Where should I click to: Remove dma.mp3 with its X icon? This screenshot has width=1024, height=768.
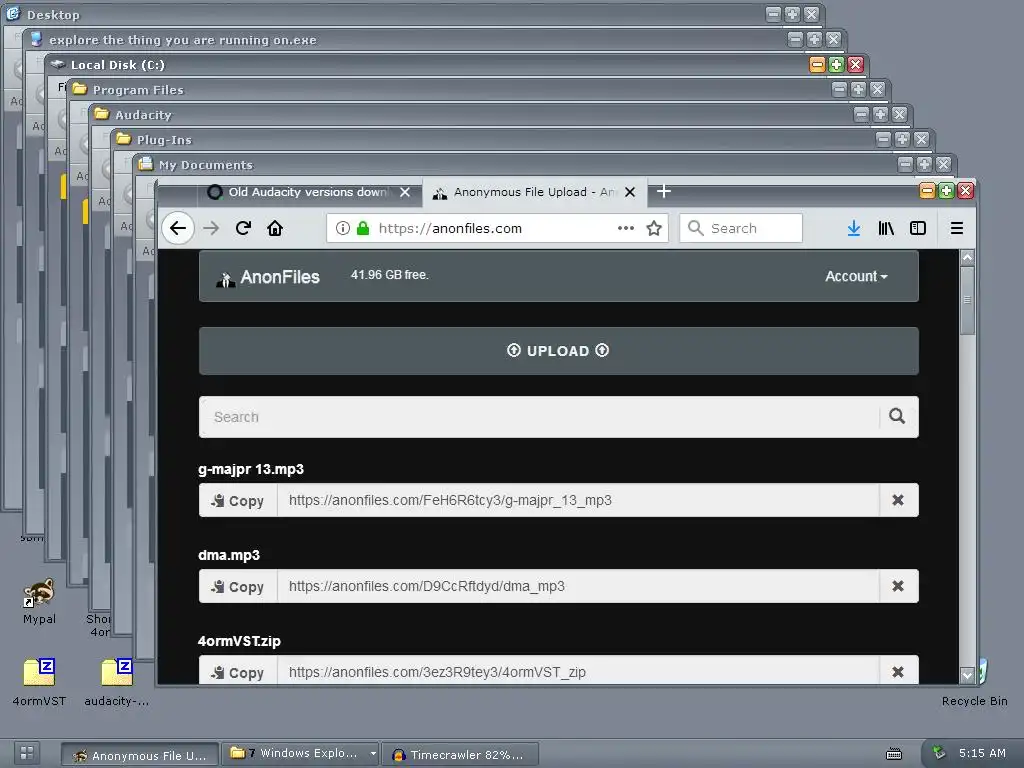point(898,586)
